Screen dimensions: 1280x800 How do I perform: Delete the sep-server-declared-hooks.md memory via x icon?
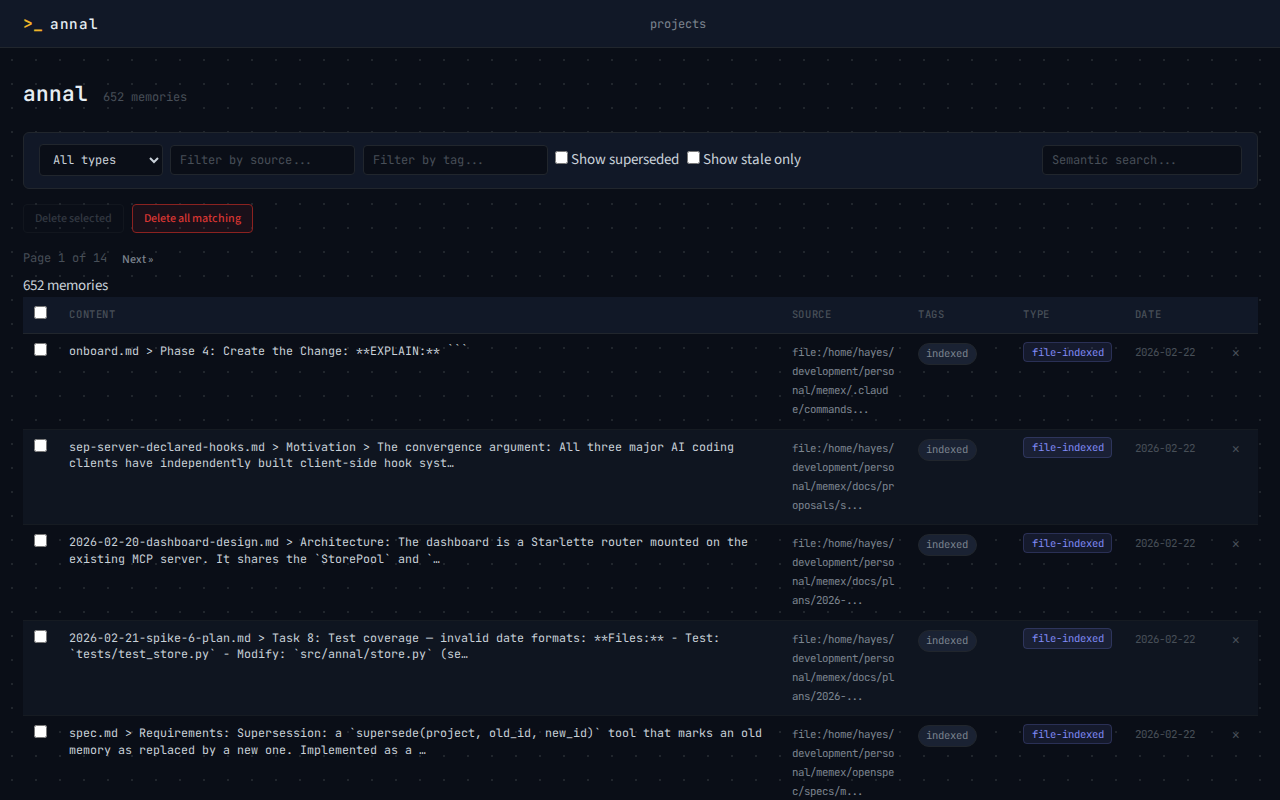click(1236, 449)
